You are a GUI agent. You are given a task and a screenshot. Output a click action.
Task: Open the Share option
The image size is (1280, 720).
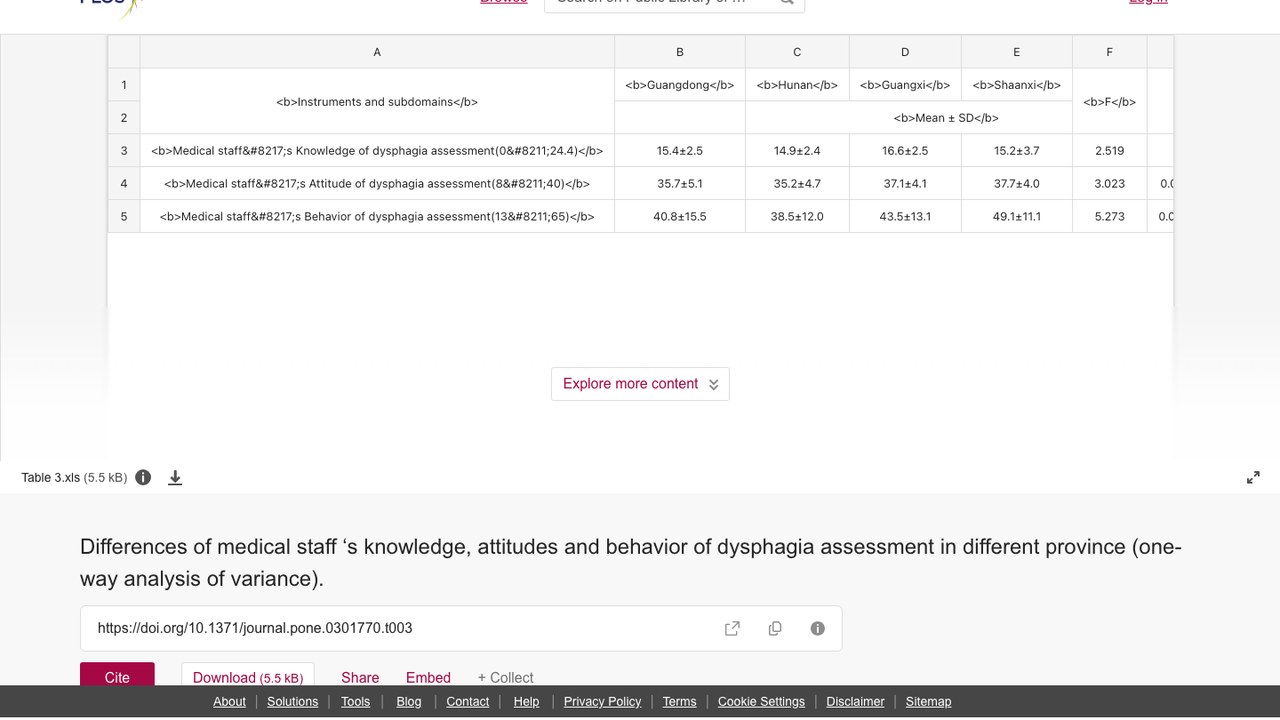(x=360, y=677)
